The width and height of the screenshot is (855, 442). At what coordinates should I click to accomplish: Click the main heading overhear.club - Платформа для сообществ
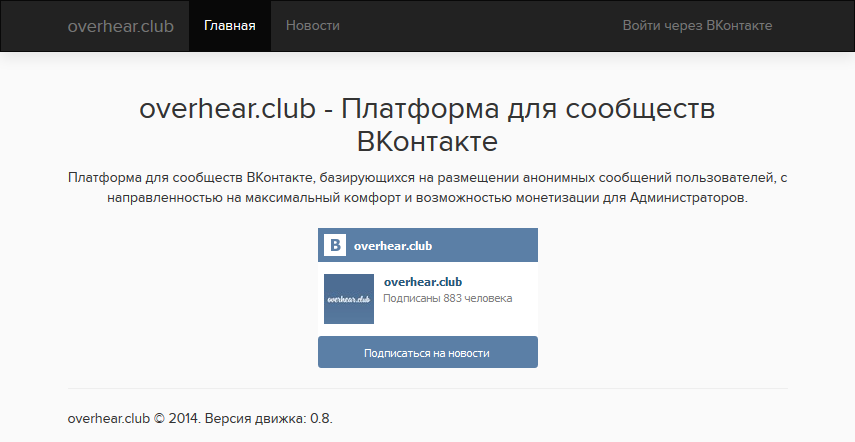point(428,125)
